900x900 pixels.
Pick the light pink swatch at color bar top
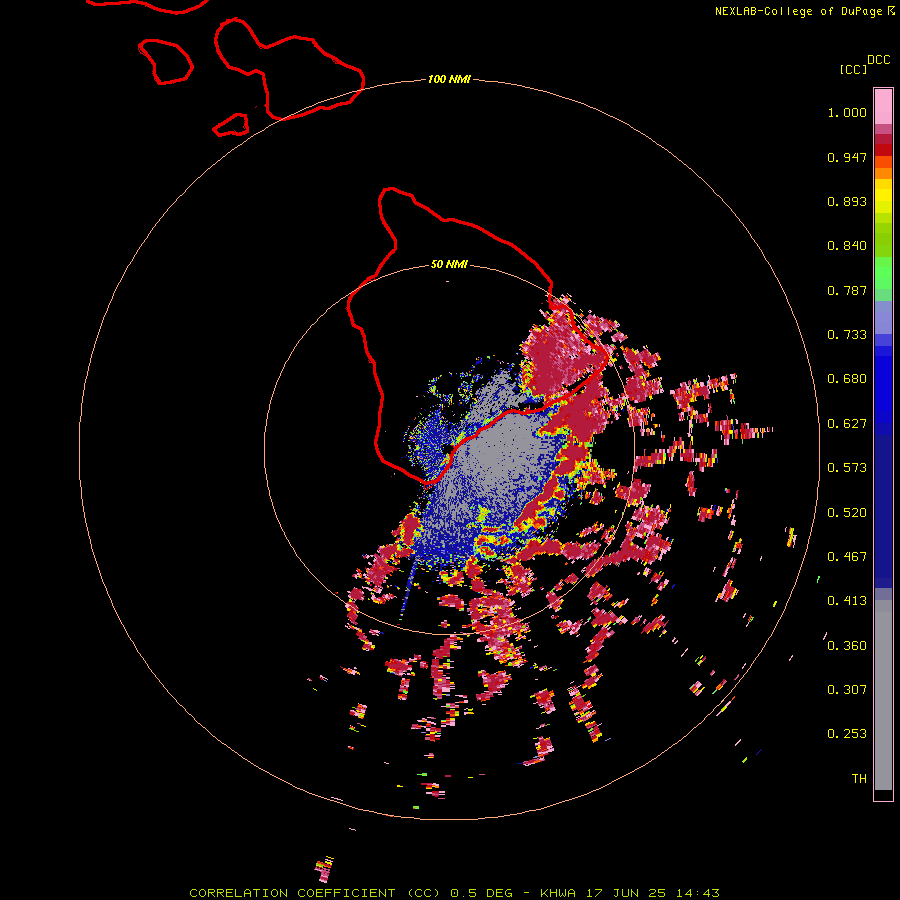click(883, 107)
